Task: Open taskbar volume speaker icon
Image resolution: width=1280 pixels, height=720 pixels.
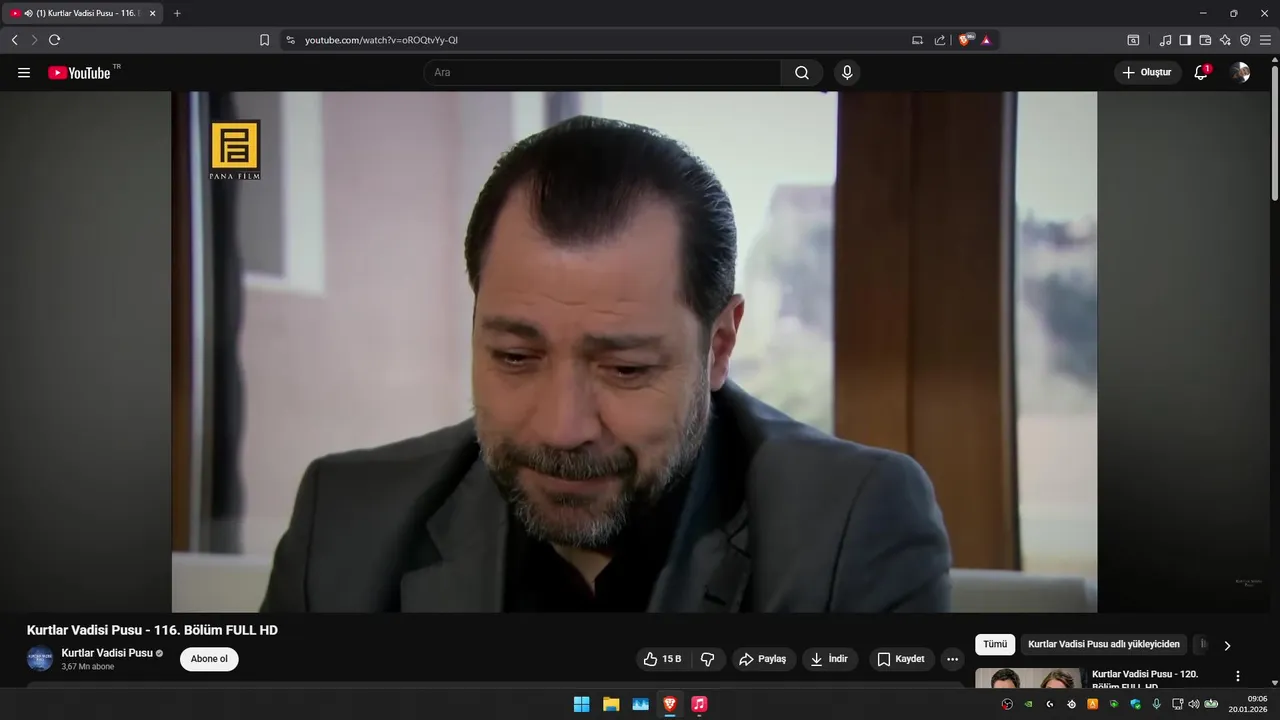Action: [x=1193, y=704]
